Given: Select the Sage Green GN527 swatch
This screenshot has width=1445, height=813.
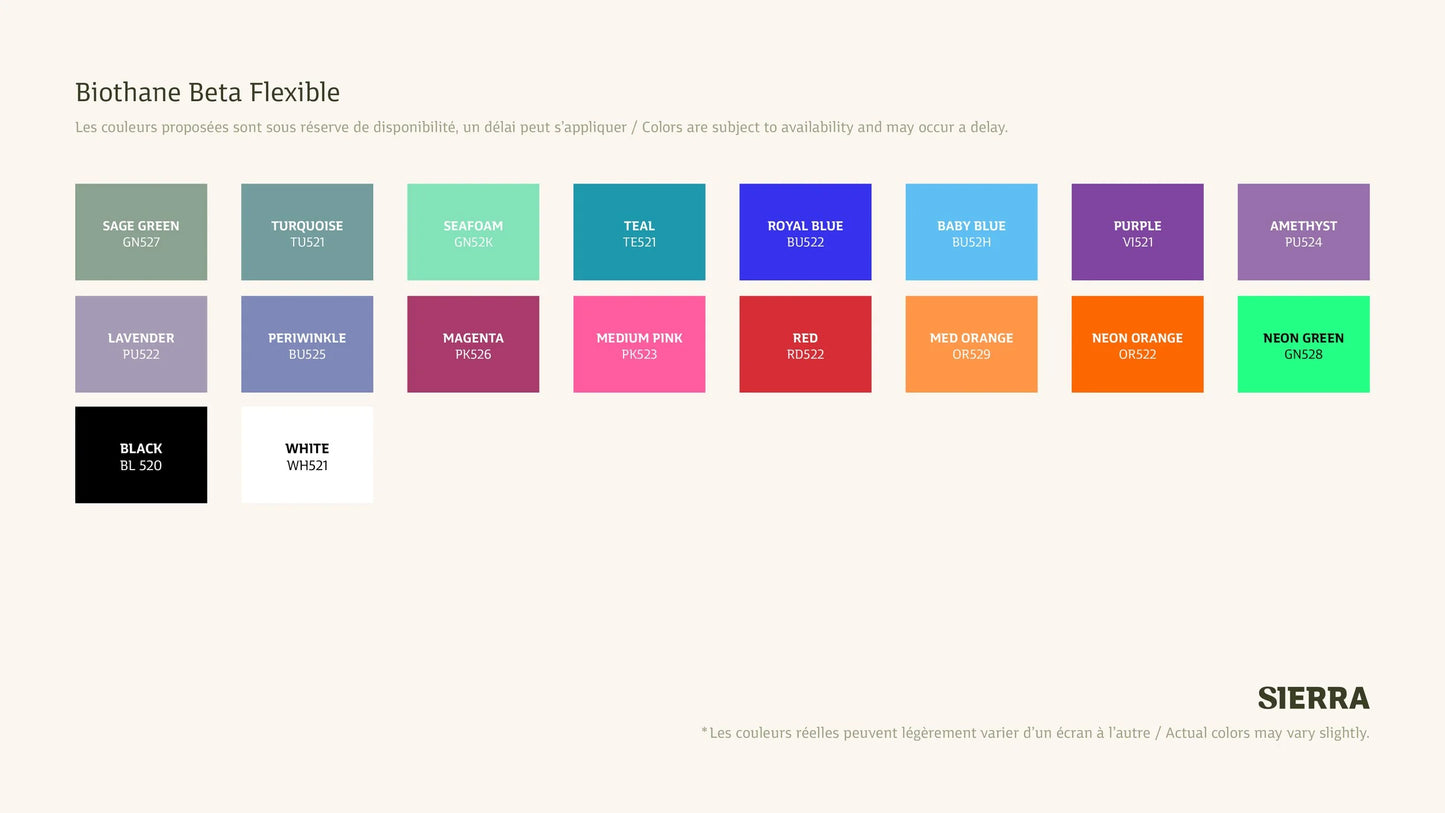Looking at the screenshot, I should [141, 232].
